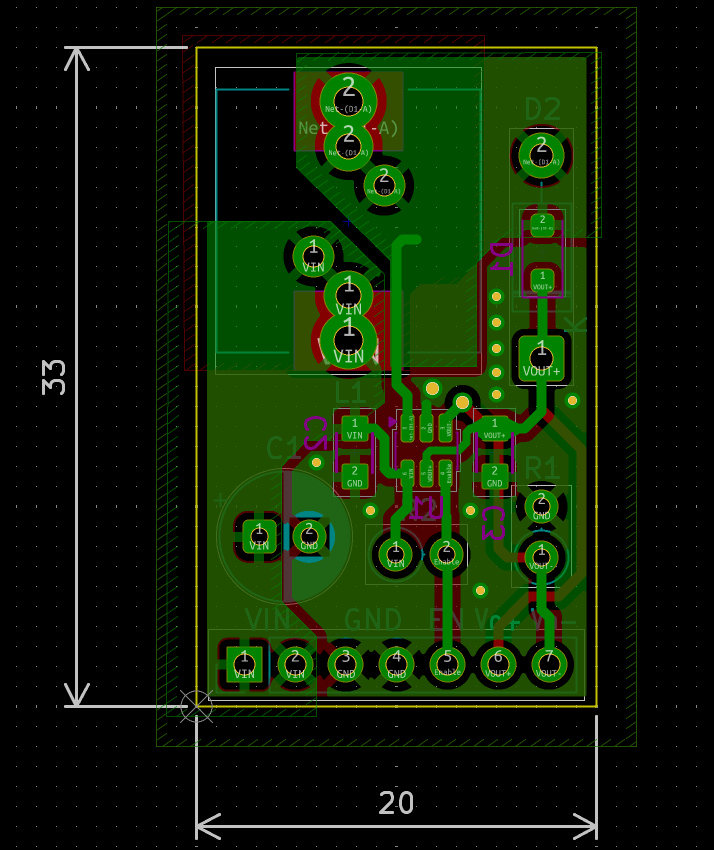This screenshot has height=850, width=714.
Task: Select pad 7 on the bottom header
Action: (547, 663)
